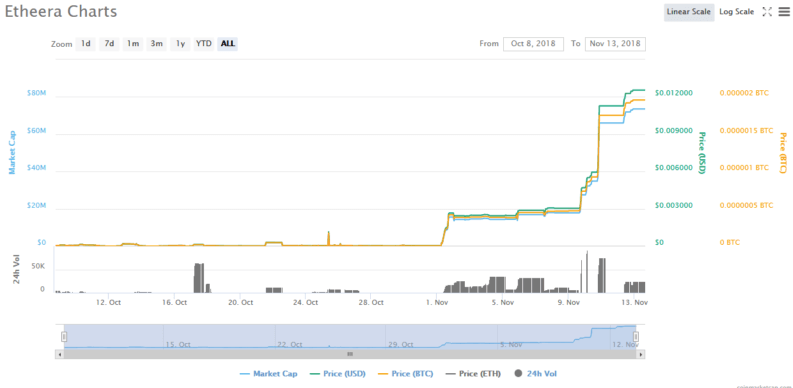793x388 pixels.
Task: Click the right navigator range handle
Action: (x=636, y=336)
